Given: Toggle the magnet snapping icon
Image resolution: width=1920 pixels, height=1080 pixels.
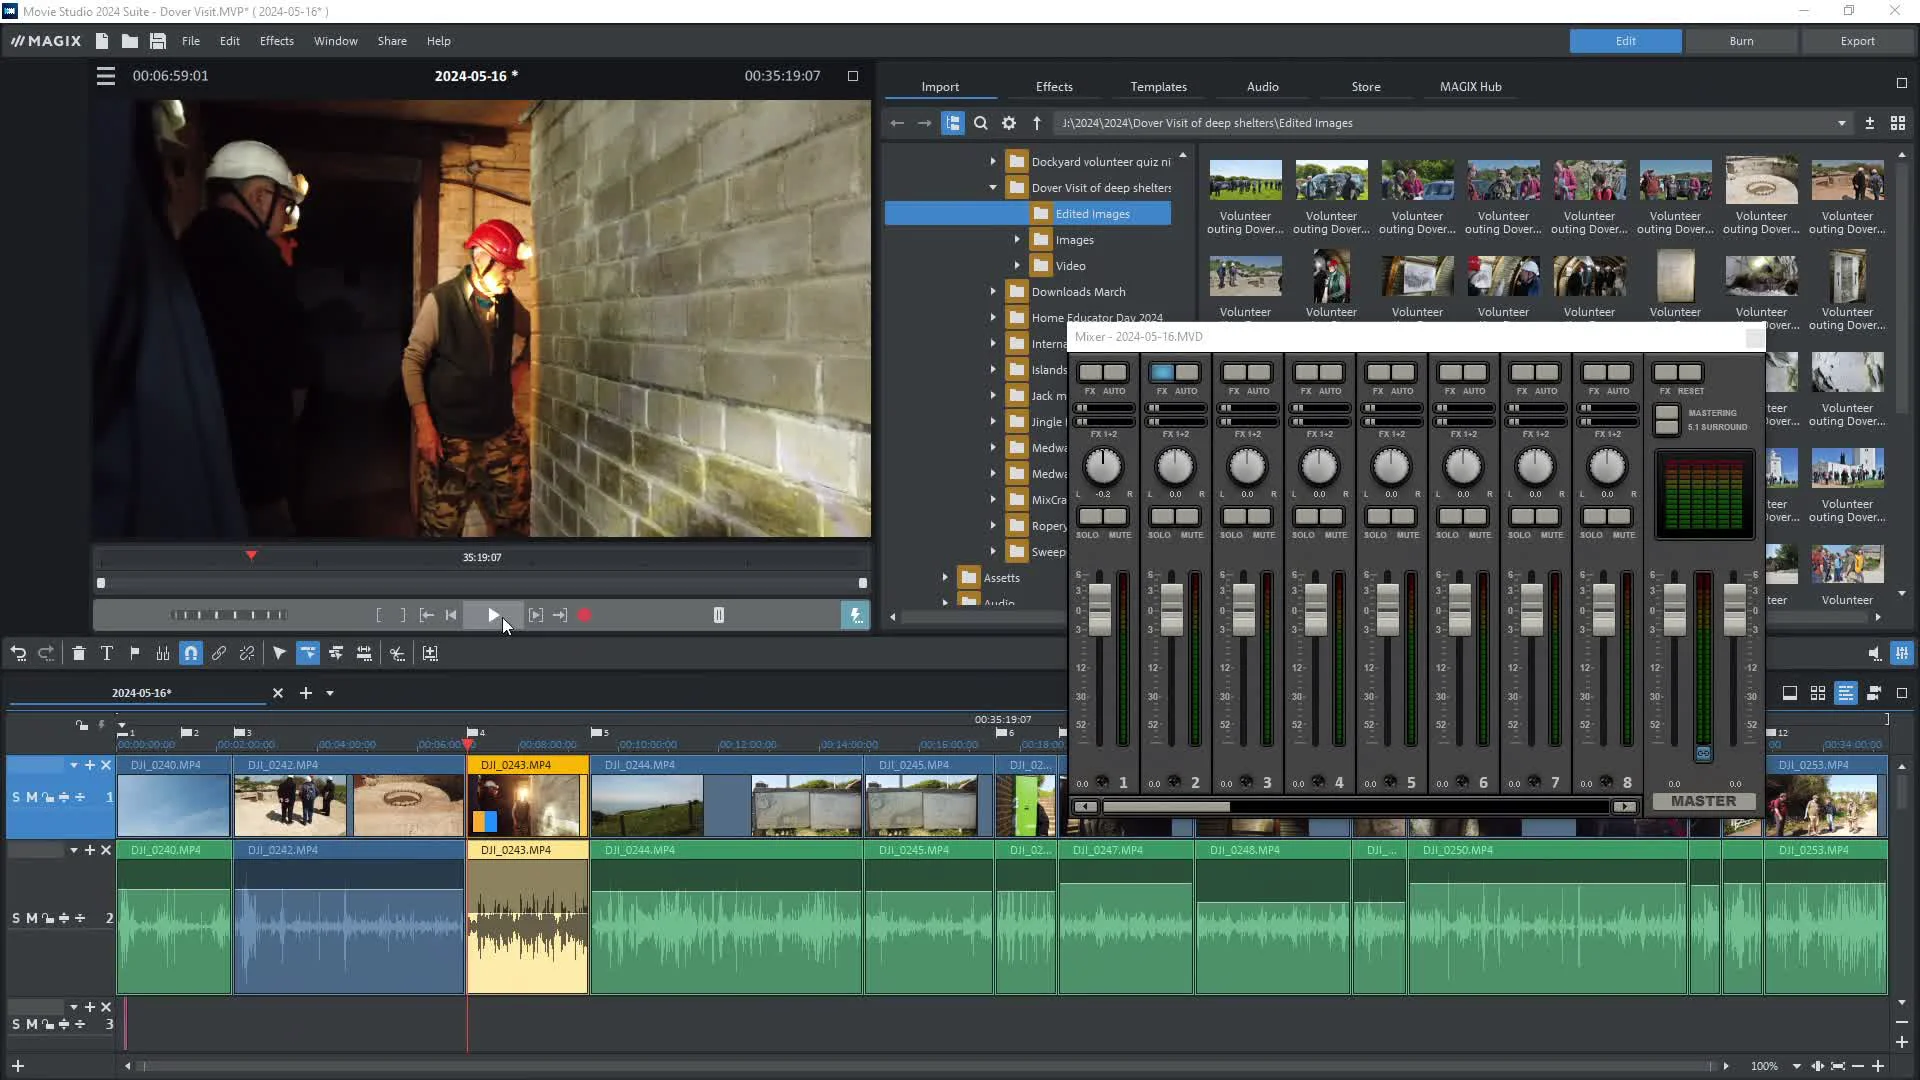Looking at the screenshot, I should (x=191, y=653).
